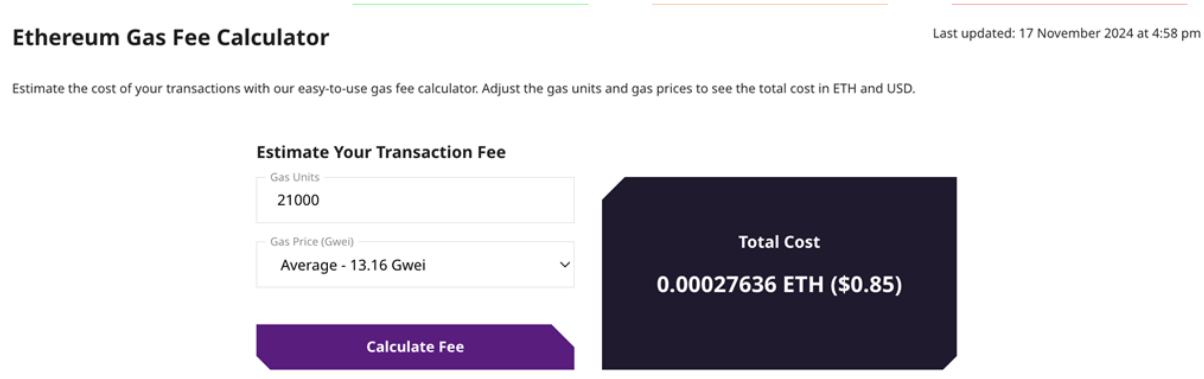Click the orange bar at the top
The height and width of the screenshot is (379, 1204).
pos(770,3)
